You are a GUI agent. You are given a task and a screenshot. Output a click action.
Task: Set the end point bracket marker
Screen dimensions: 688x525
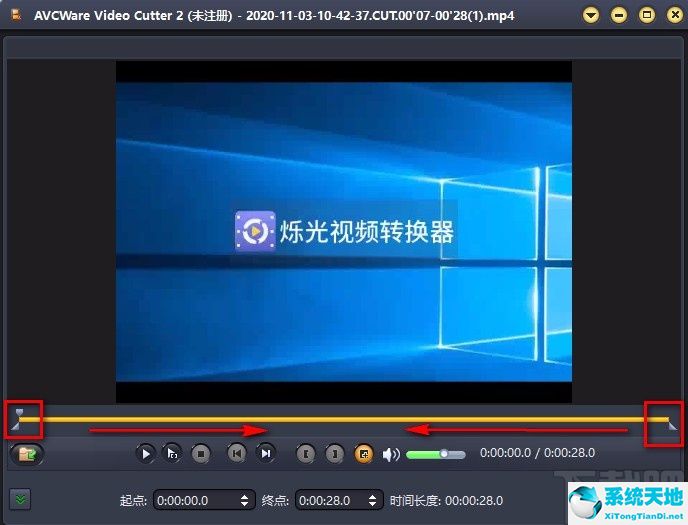pos(335,454)
